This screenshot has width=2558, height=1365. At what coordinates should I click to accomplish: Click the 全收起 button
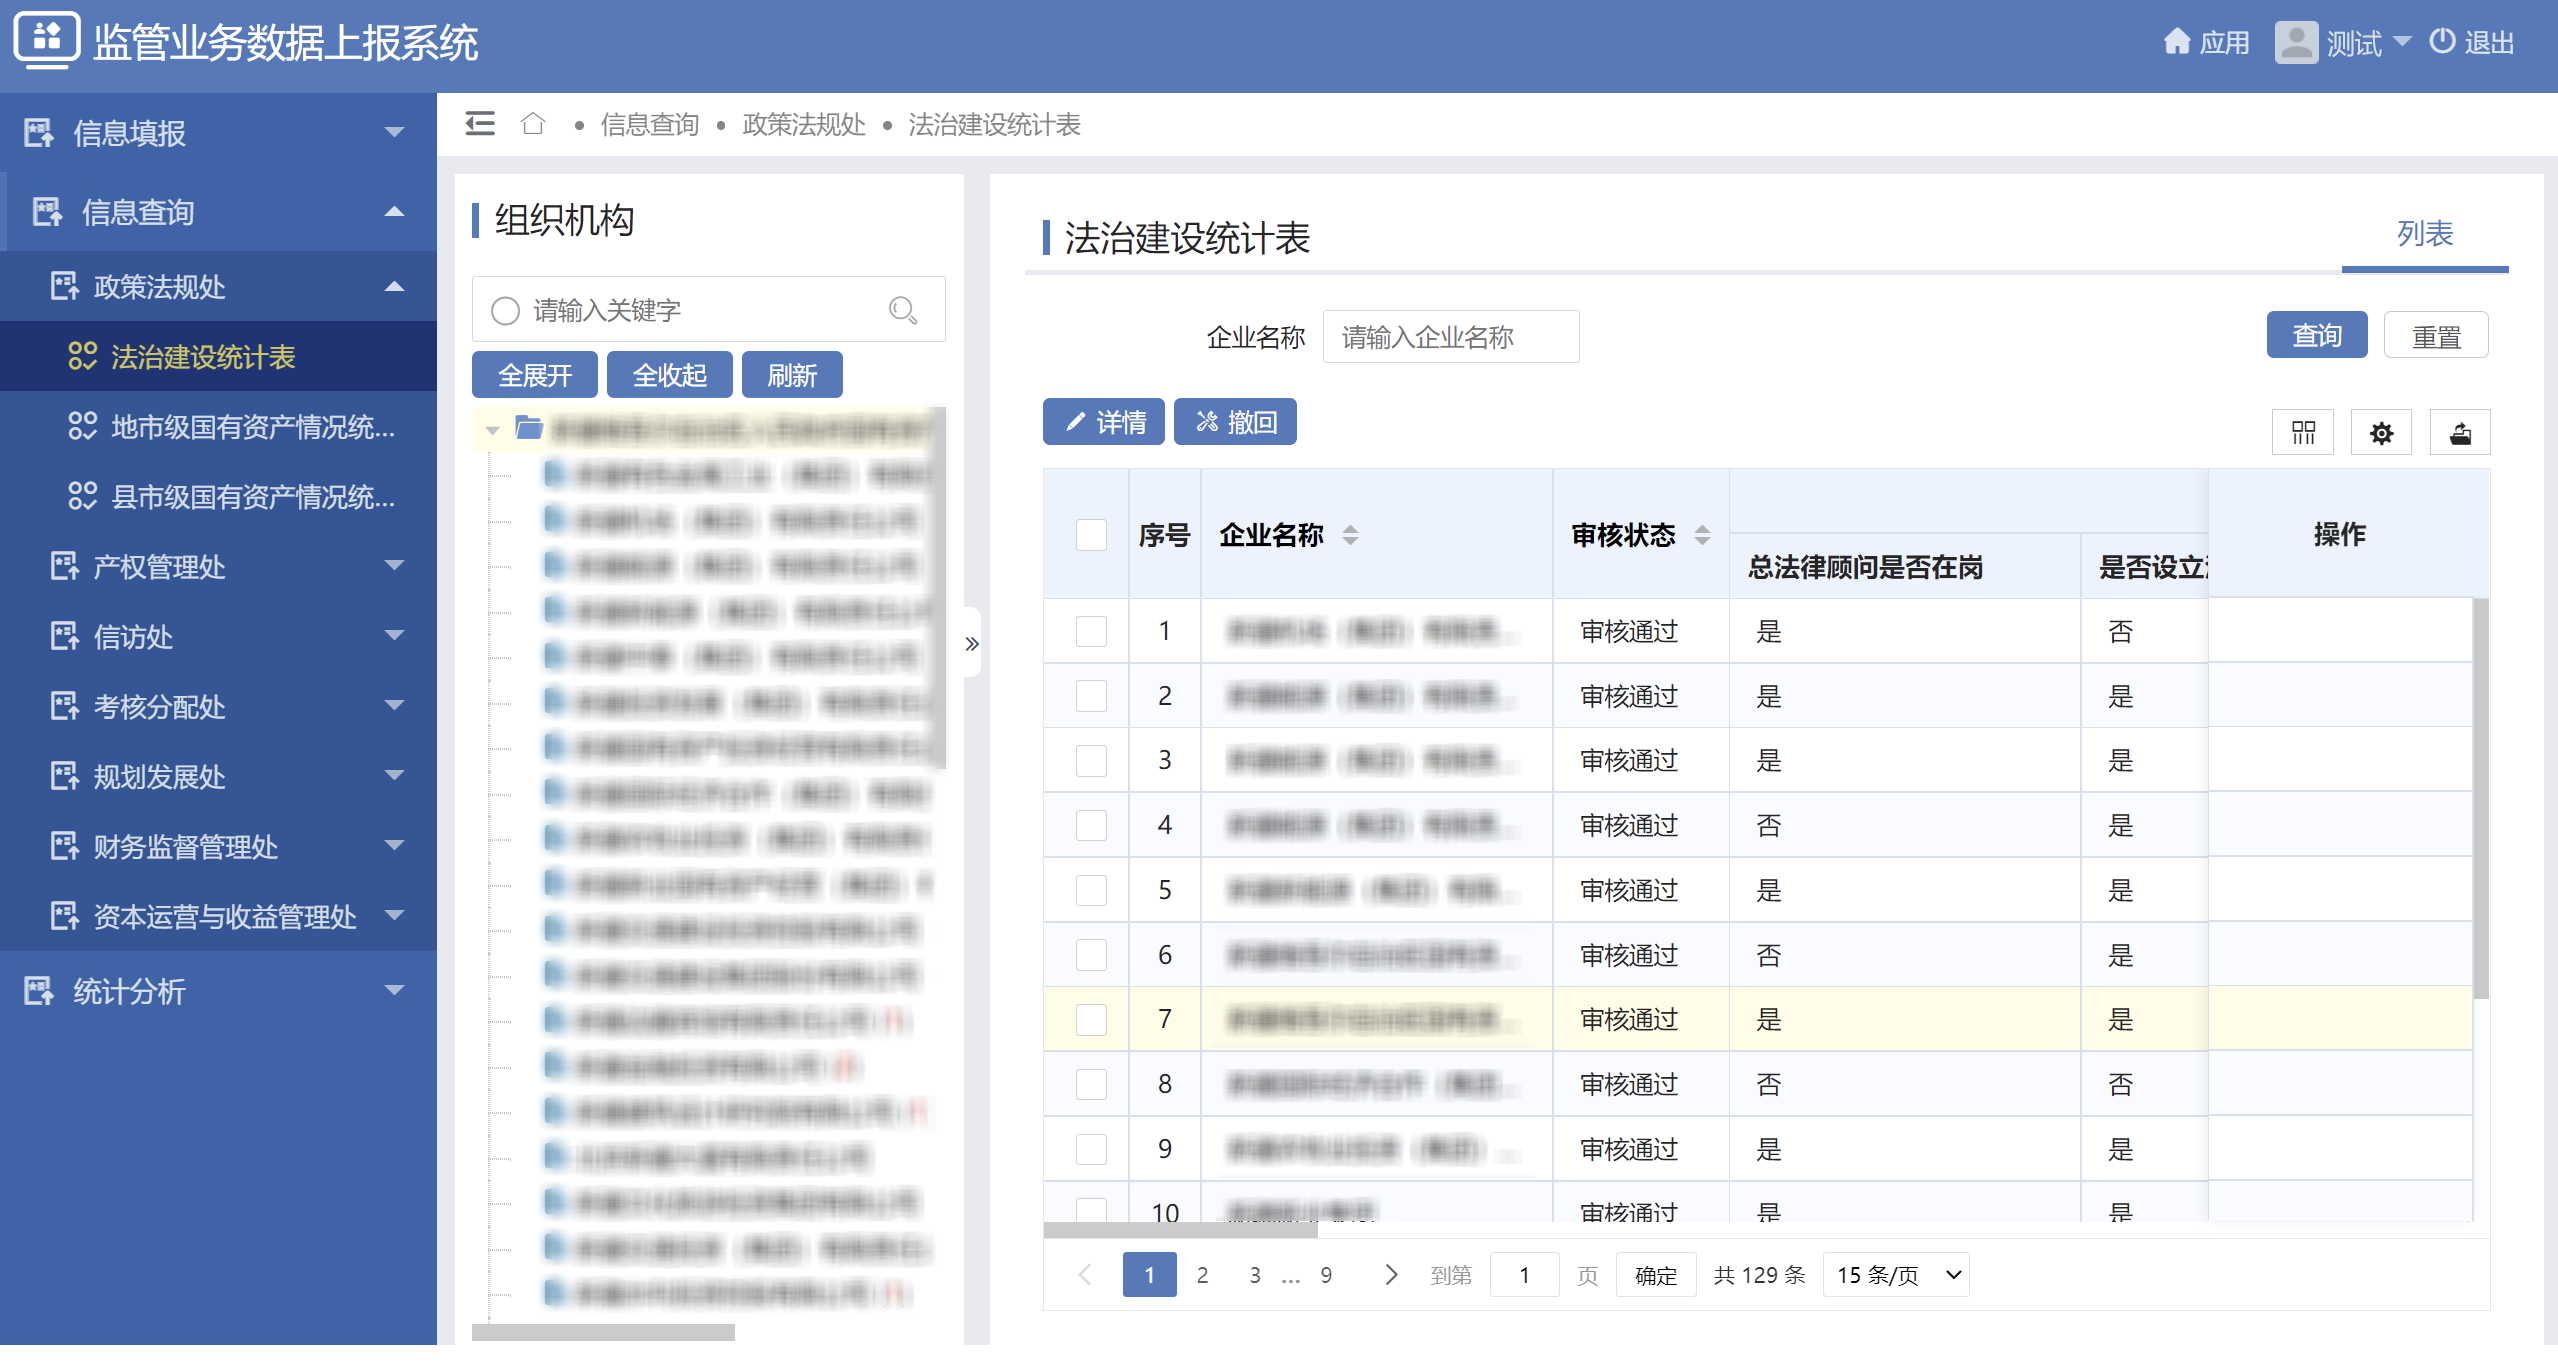[670, 375]
